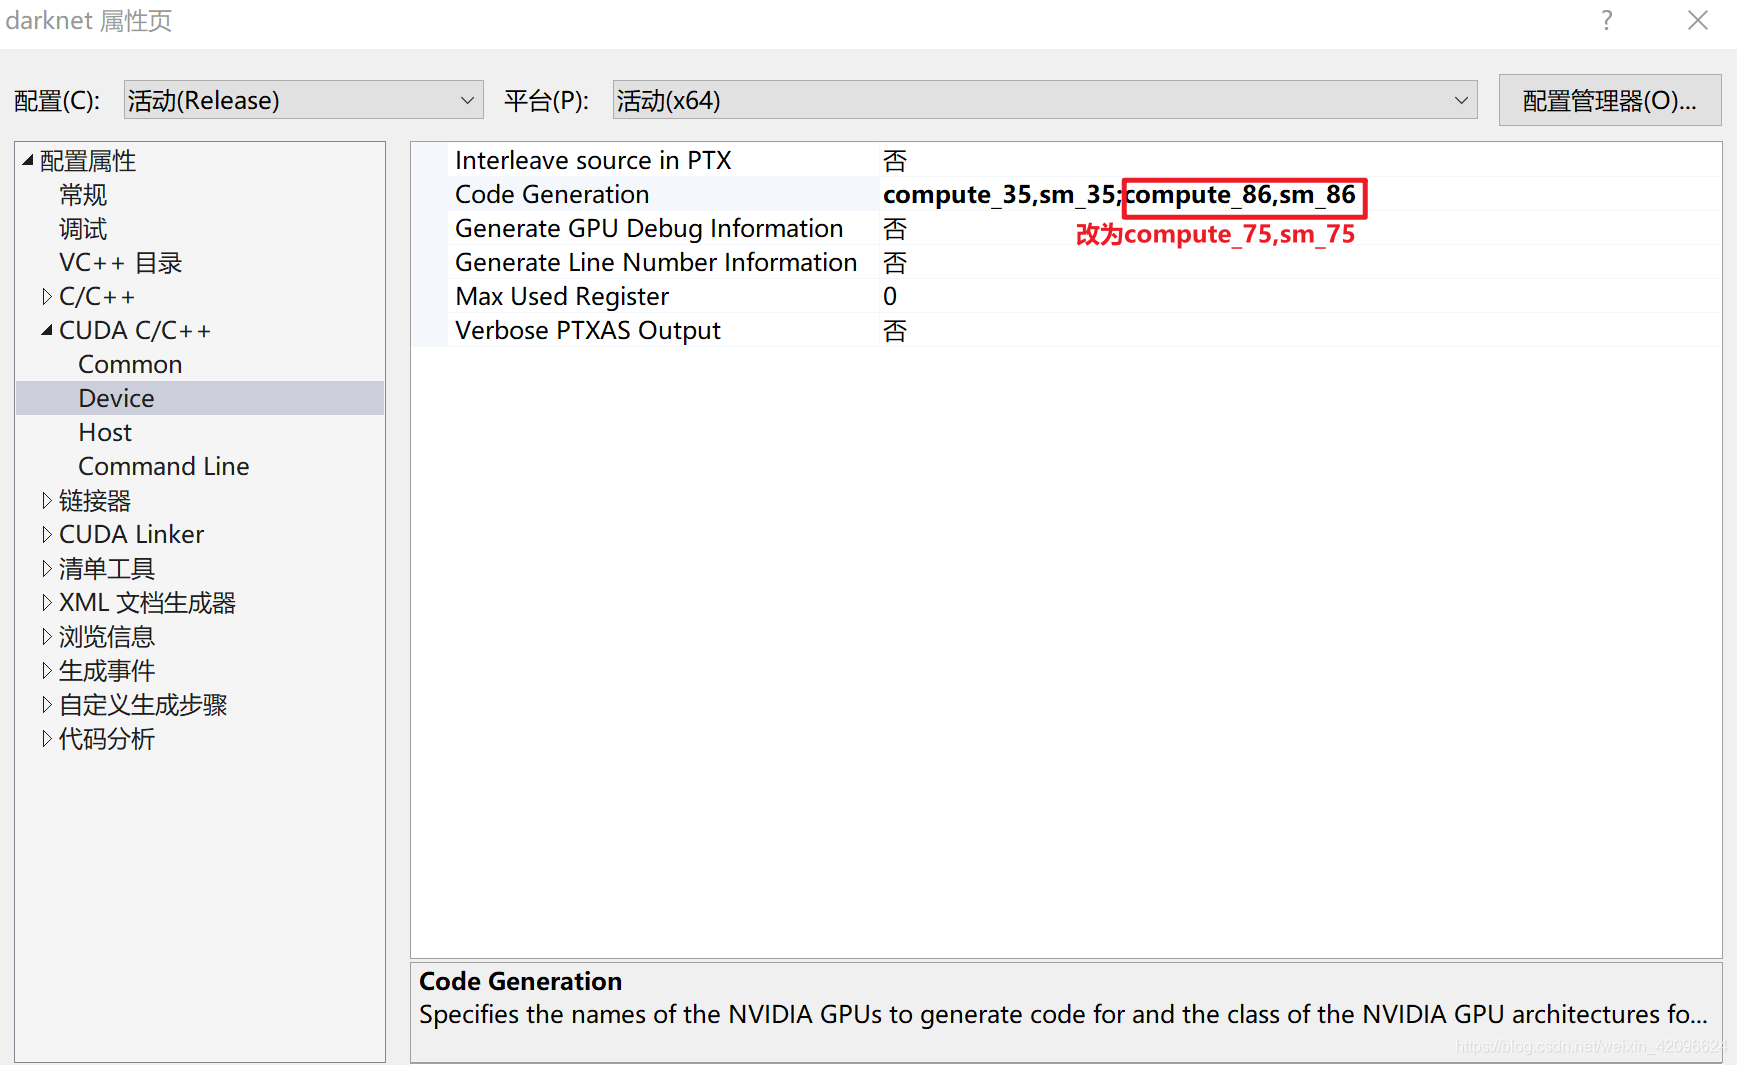
Task: Select the Verbose PTXAS Output property
Action: coord(588,330)
